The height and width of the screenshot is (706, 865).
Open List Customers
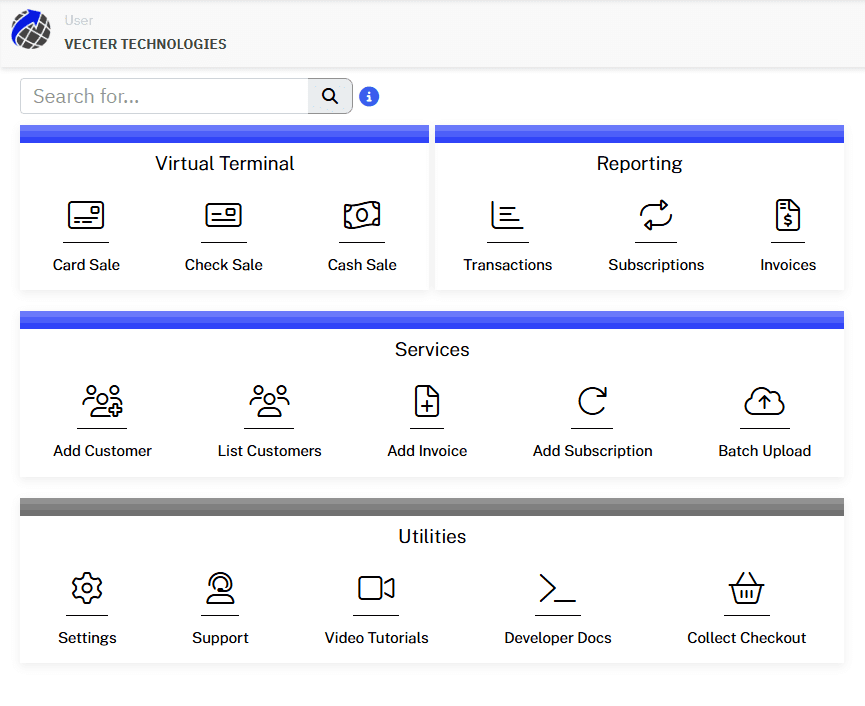click(269, 402)
